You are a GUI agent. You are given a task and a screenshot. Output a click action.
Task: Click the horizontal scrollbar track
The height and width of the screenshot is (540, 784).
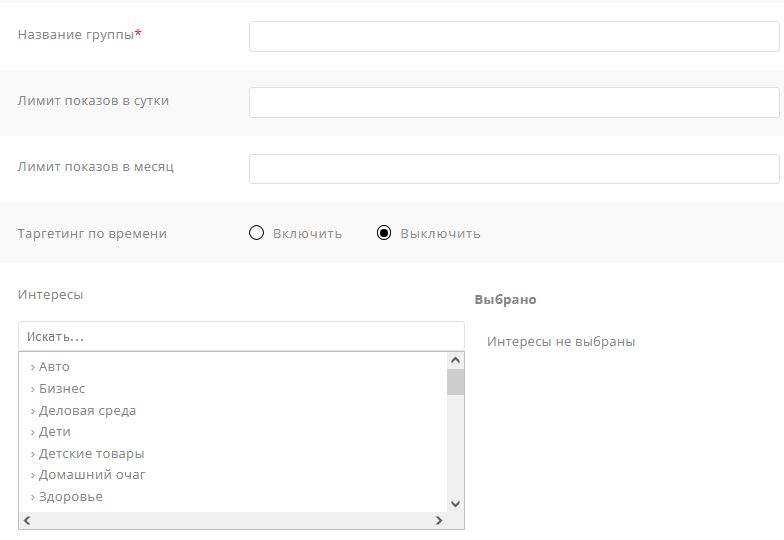[232, 521]
